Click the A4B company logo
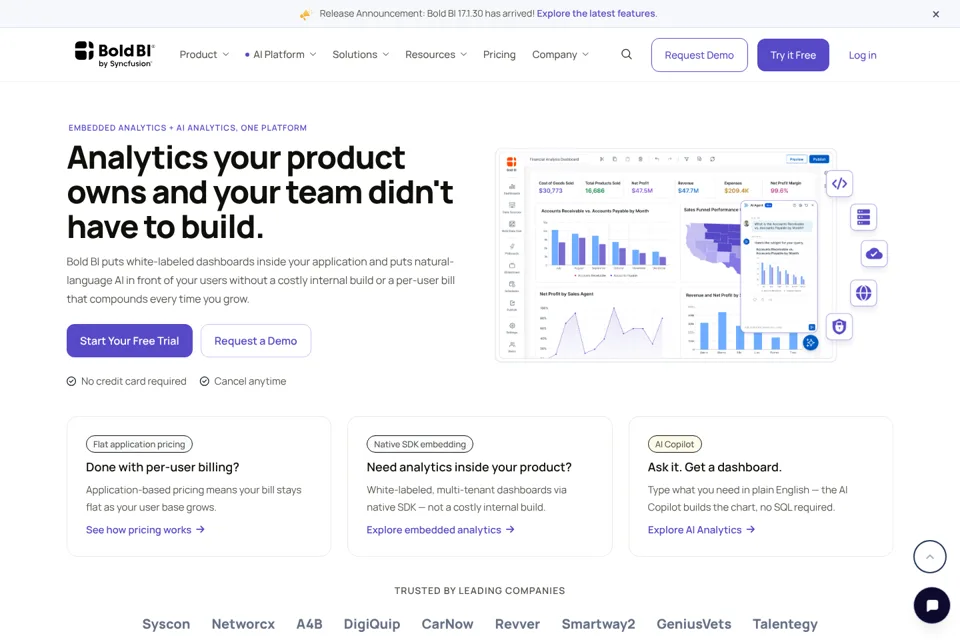 [x=309, y=624]
